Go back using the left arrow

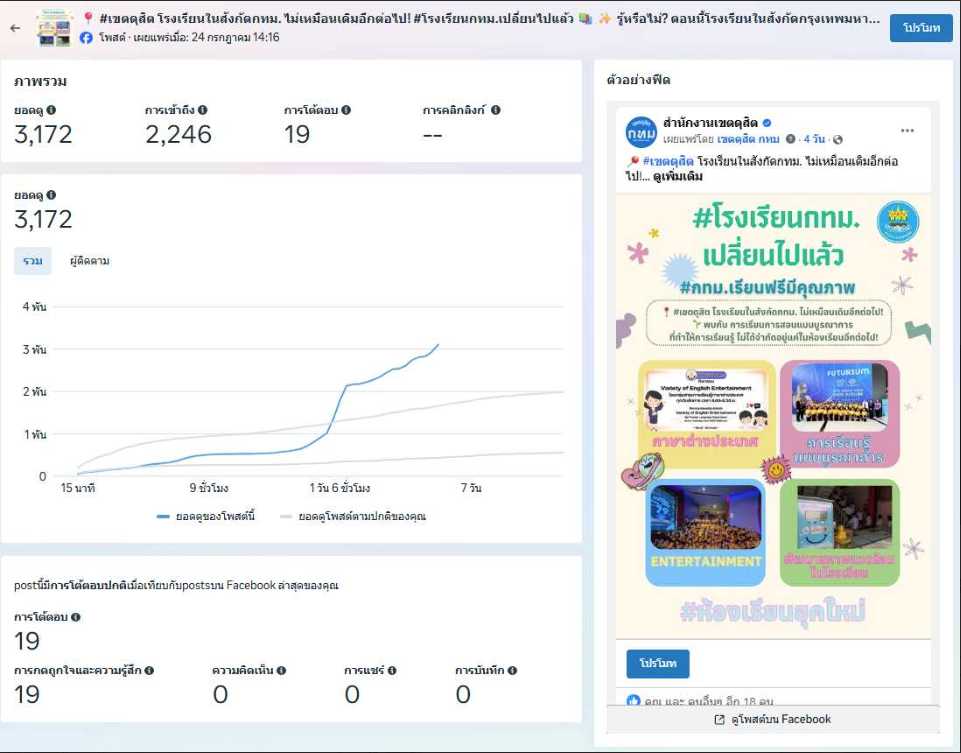15,28
